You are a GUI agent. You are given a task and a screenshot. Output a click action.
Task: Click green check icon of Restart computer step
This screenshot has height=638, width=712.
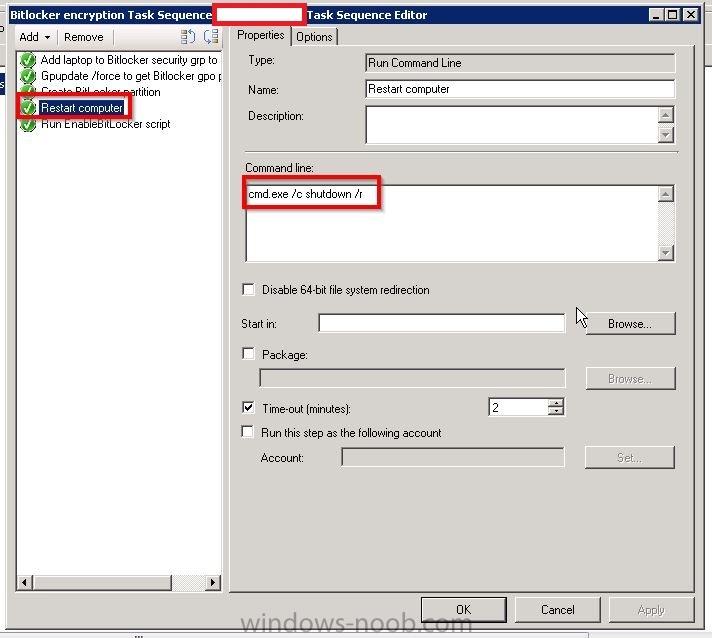click(28, 108)
